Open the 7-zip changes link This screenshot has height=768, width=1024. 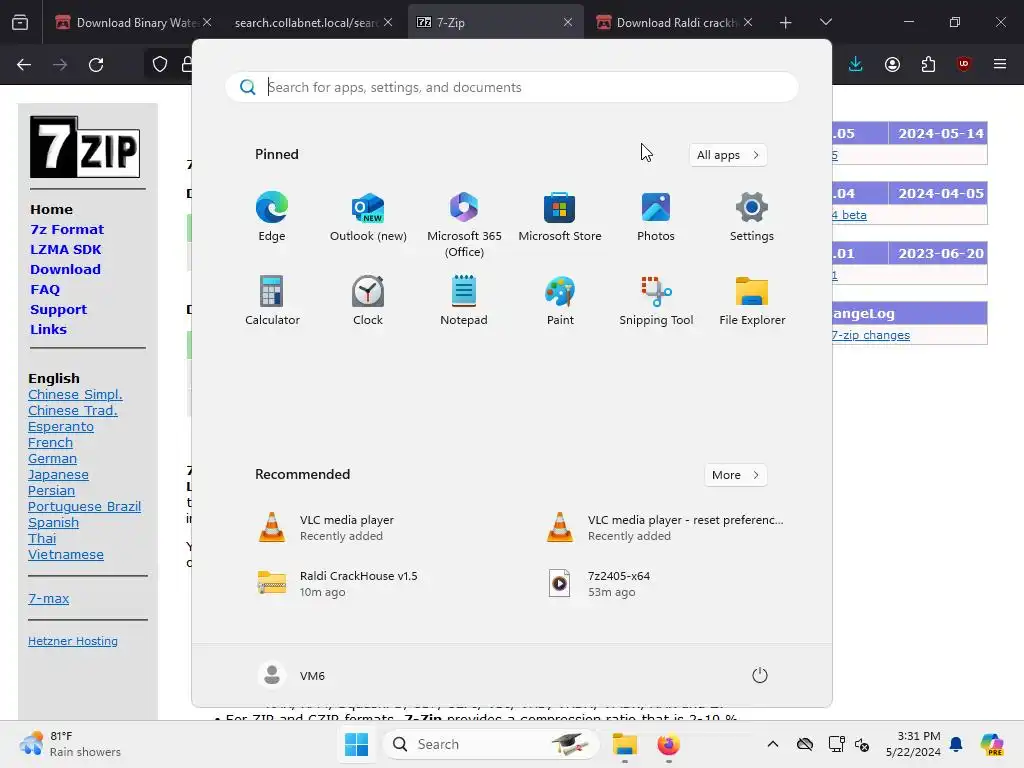pos(871,335)
